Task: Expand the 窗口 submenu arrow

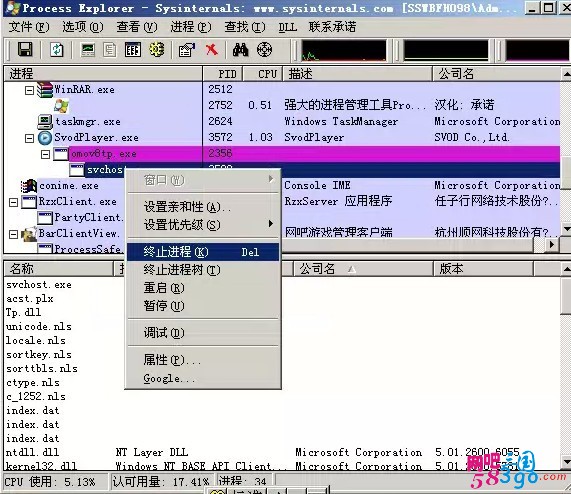Action: (271, 179)
